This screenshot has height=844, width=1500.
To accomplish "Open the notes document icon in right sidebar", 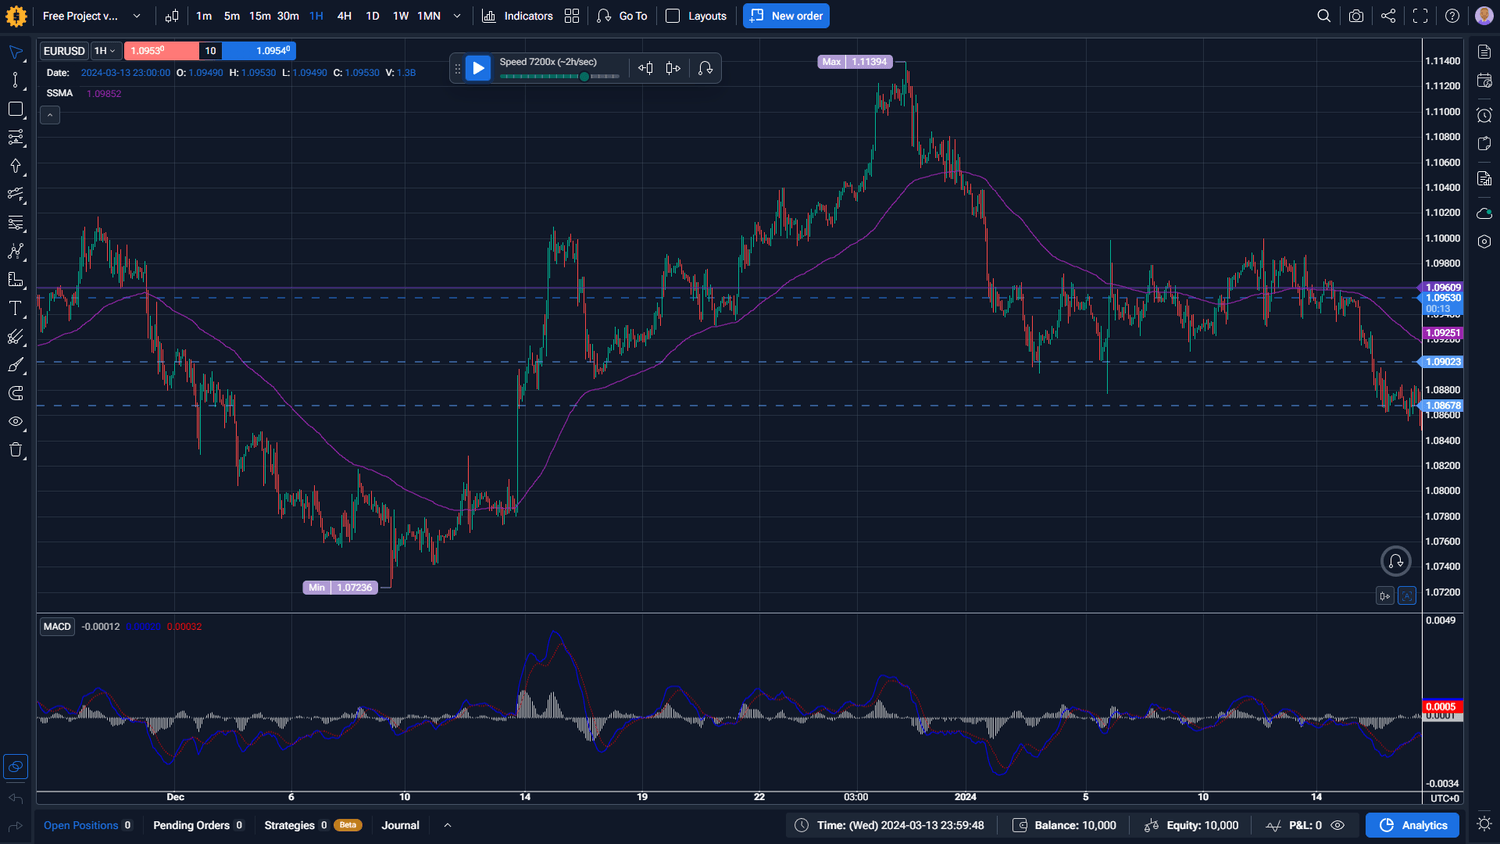I will [x=1484, y=52].
